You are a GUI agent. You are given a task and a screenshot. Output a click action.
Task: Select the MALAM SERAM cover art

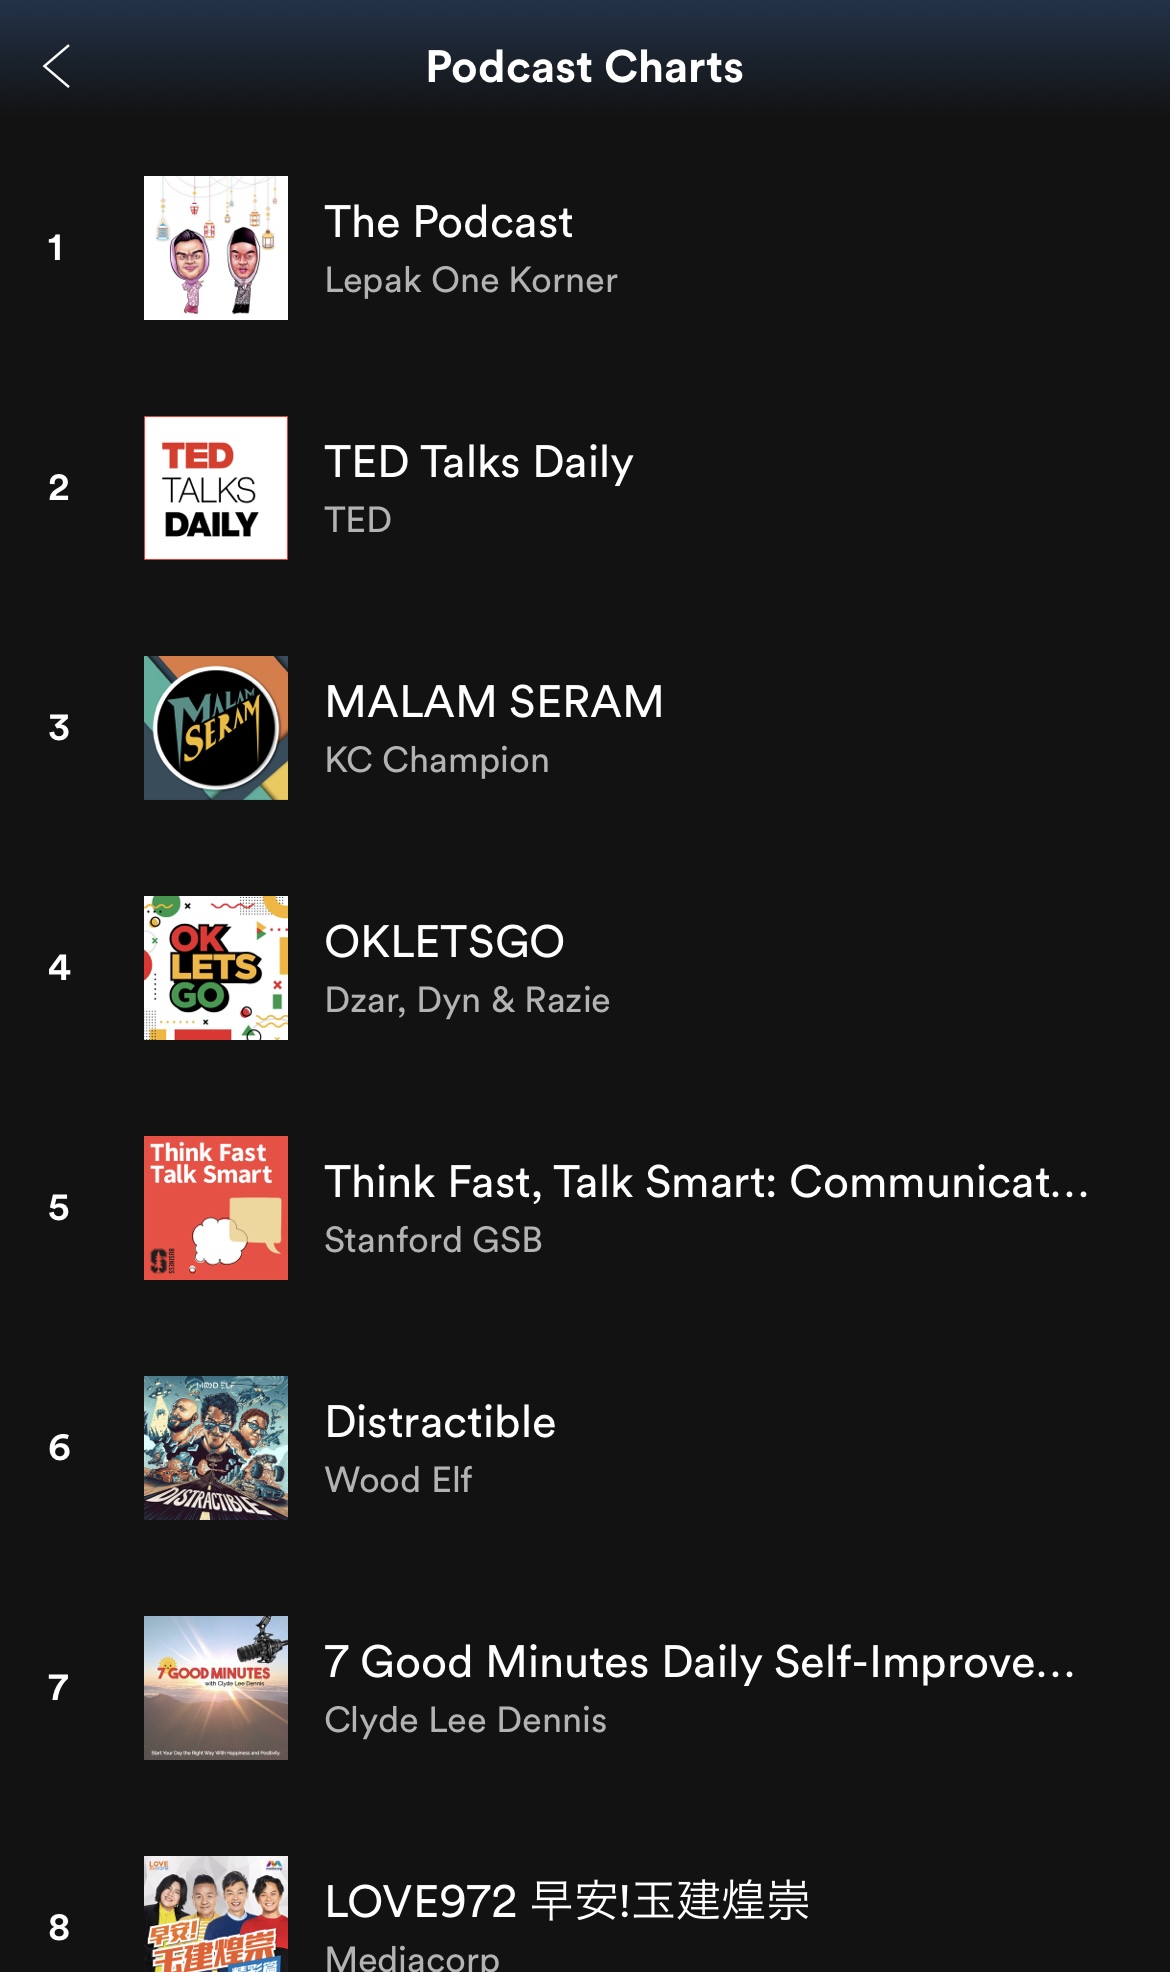click(216, 728)
